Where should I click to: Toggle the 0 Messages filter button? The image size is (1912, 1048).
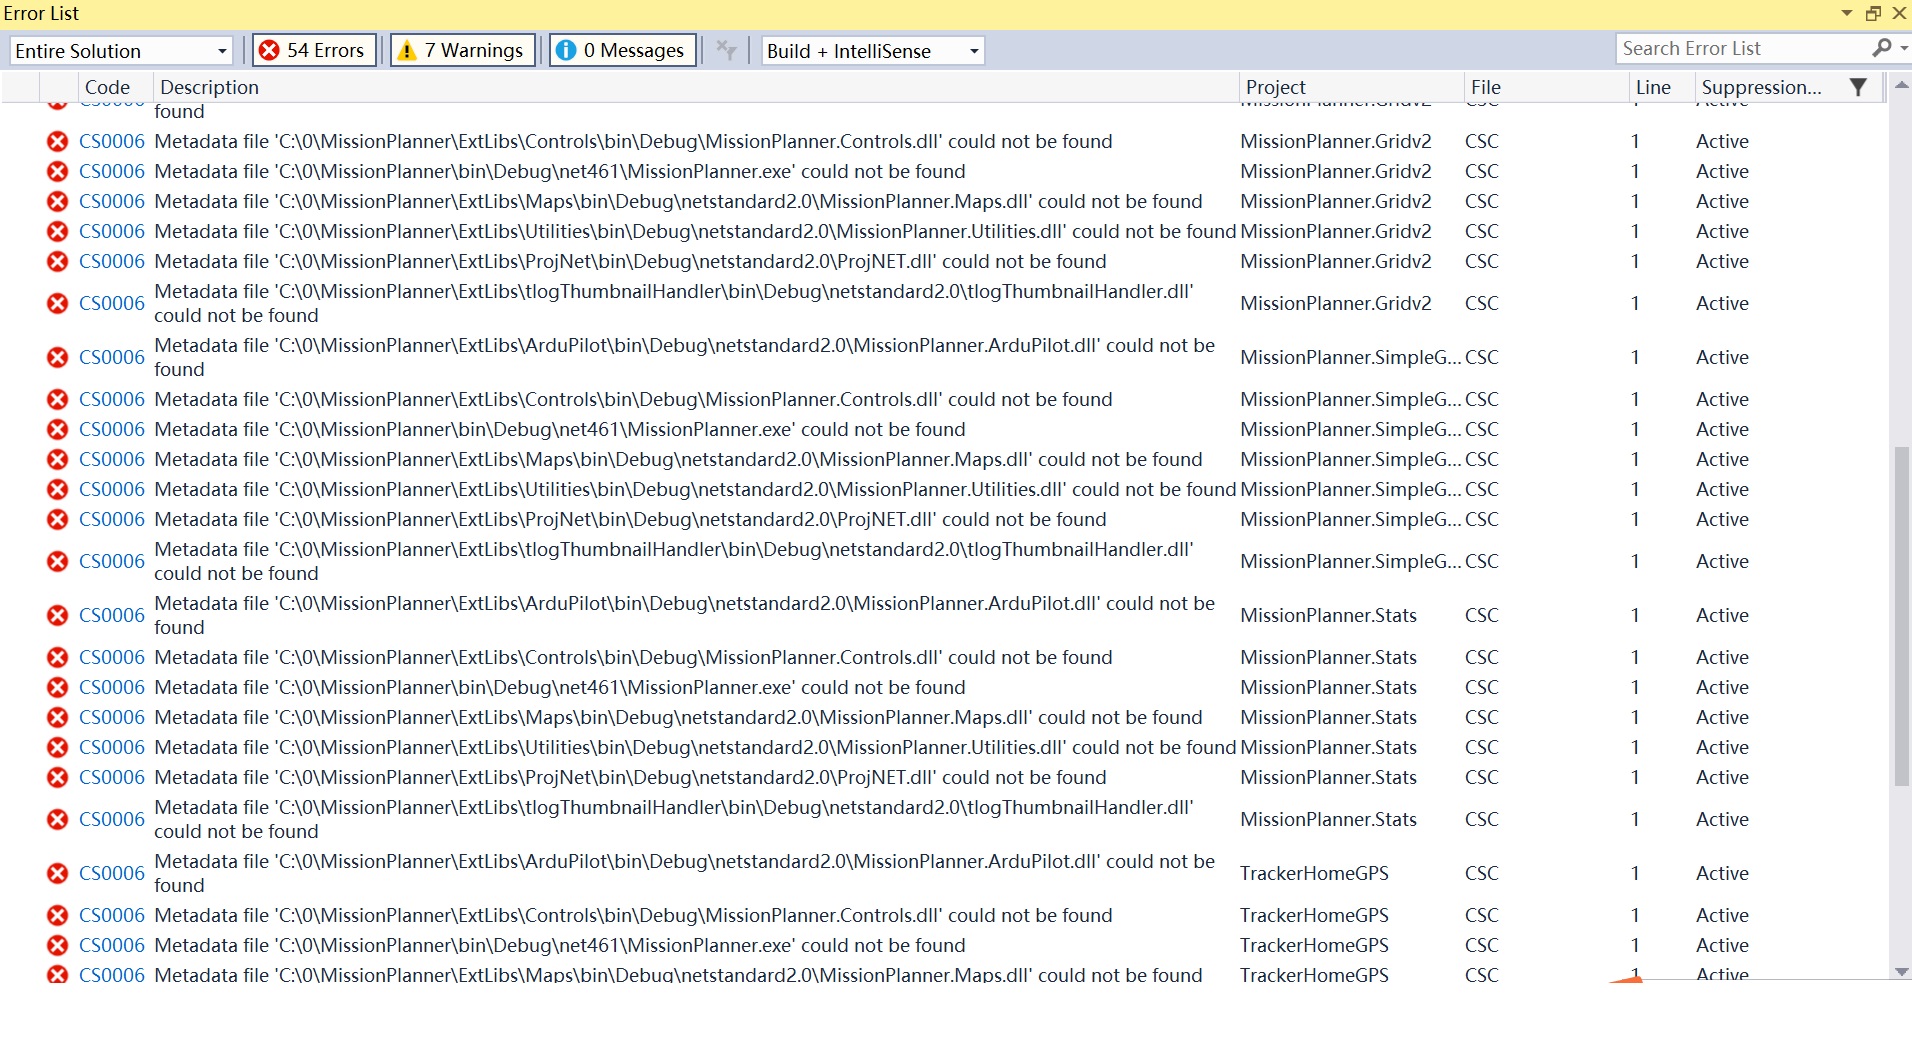click(x=622, y=50)
